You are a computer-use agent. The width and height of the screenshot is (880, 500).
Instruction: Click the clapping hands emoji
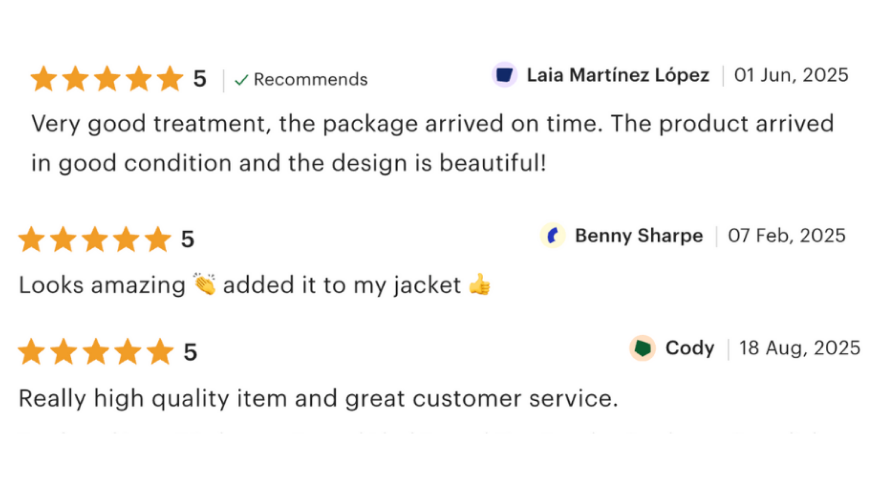(205, 285)
